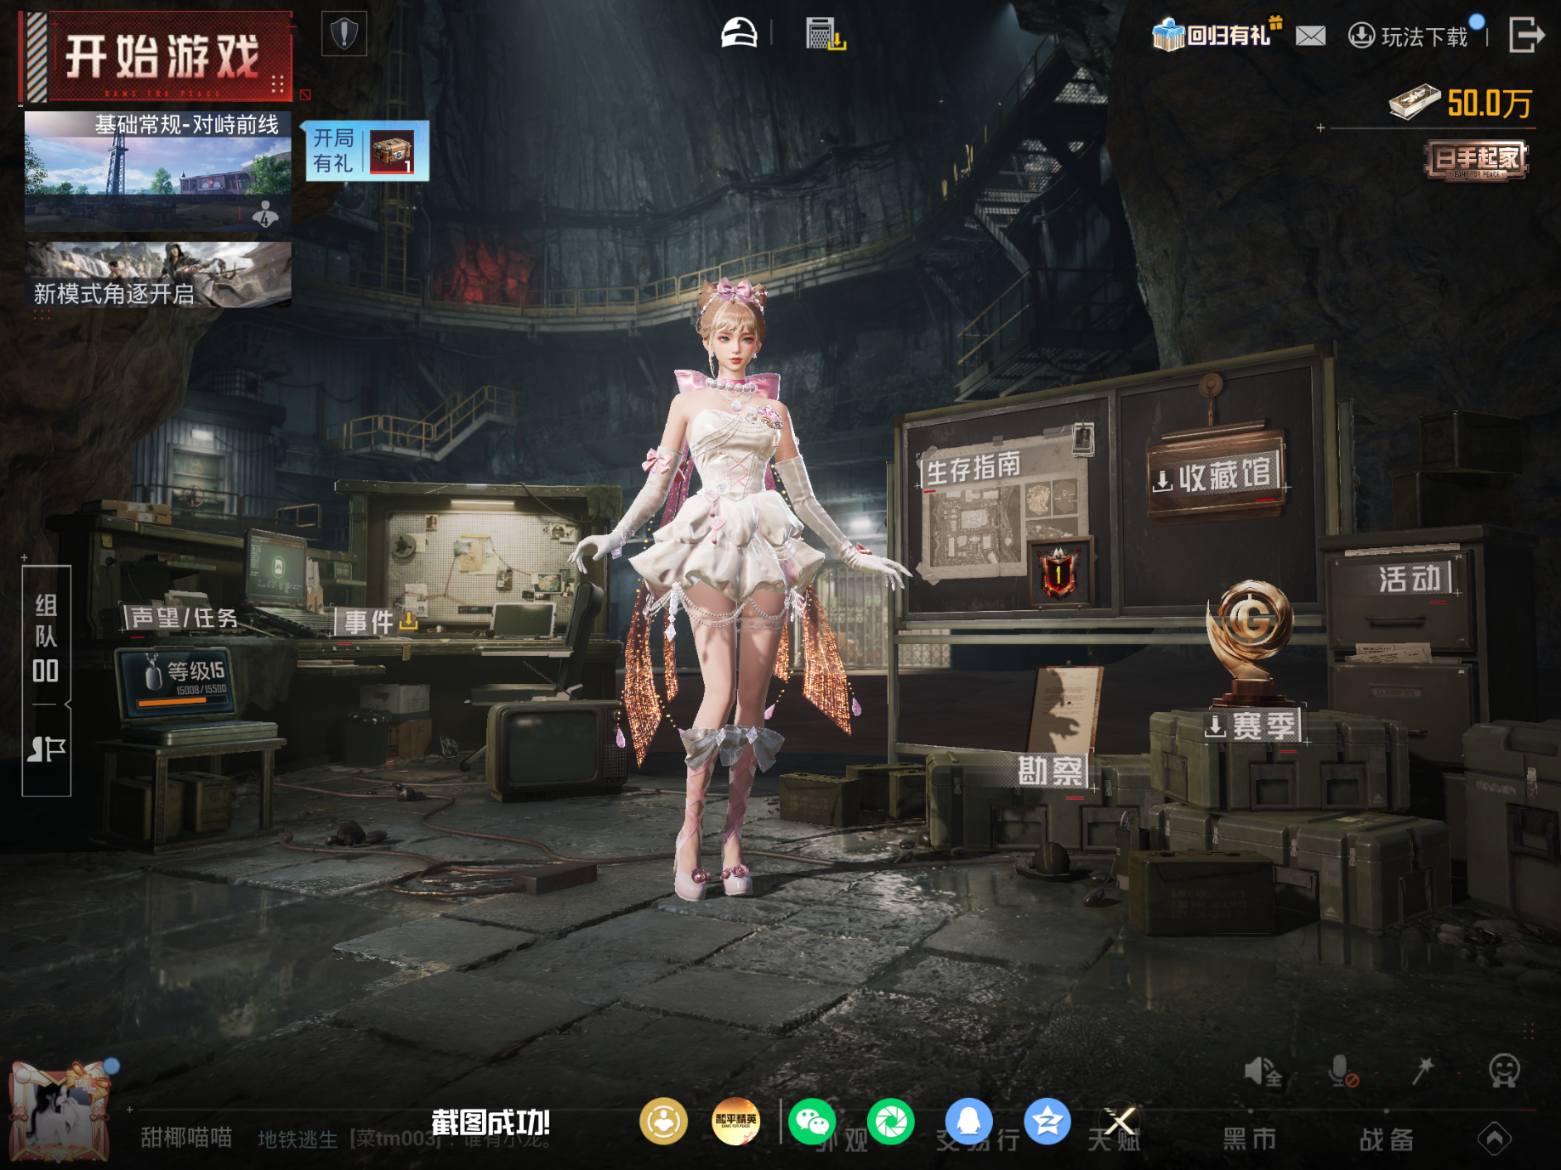Open the 事件 events board
Image resolution: width=1561 pixels, height=1170 pixels.
click(x=379, y=622)
